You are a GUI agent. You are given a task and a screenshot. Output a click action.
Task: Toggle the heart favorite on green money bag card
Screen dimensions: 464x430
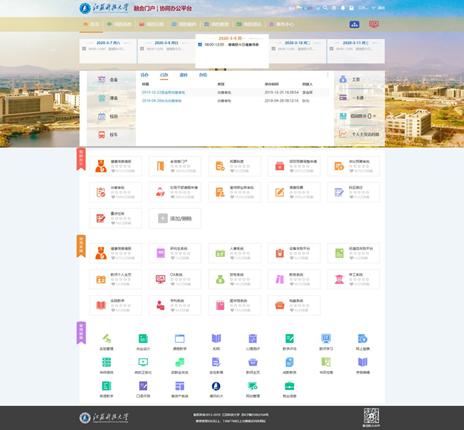pyautogui.click(x=232, y=284)
